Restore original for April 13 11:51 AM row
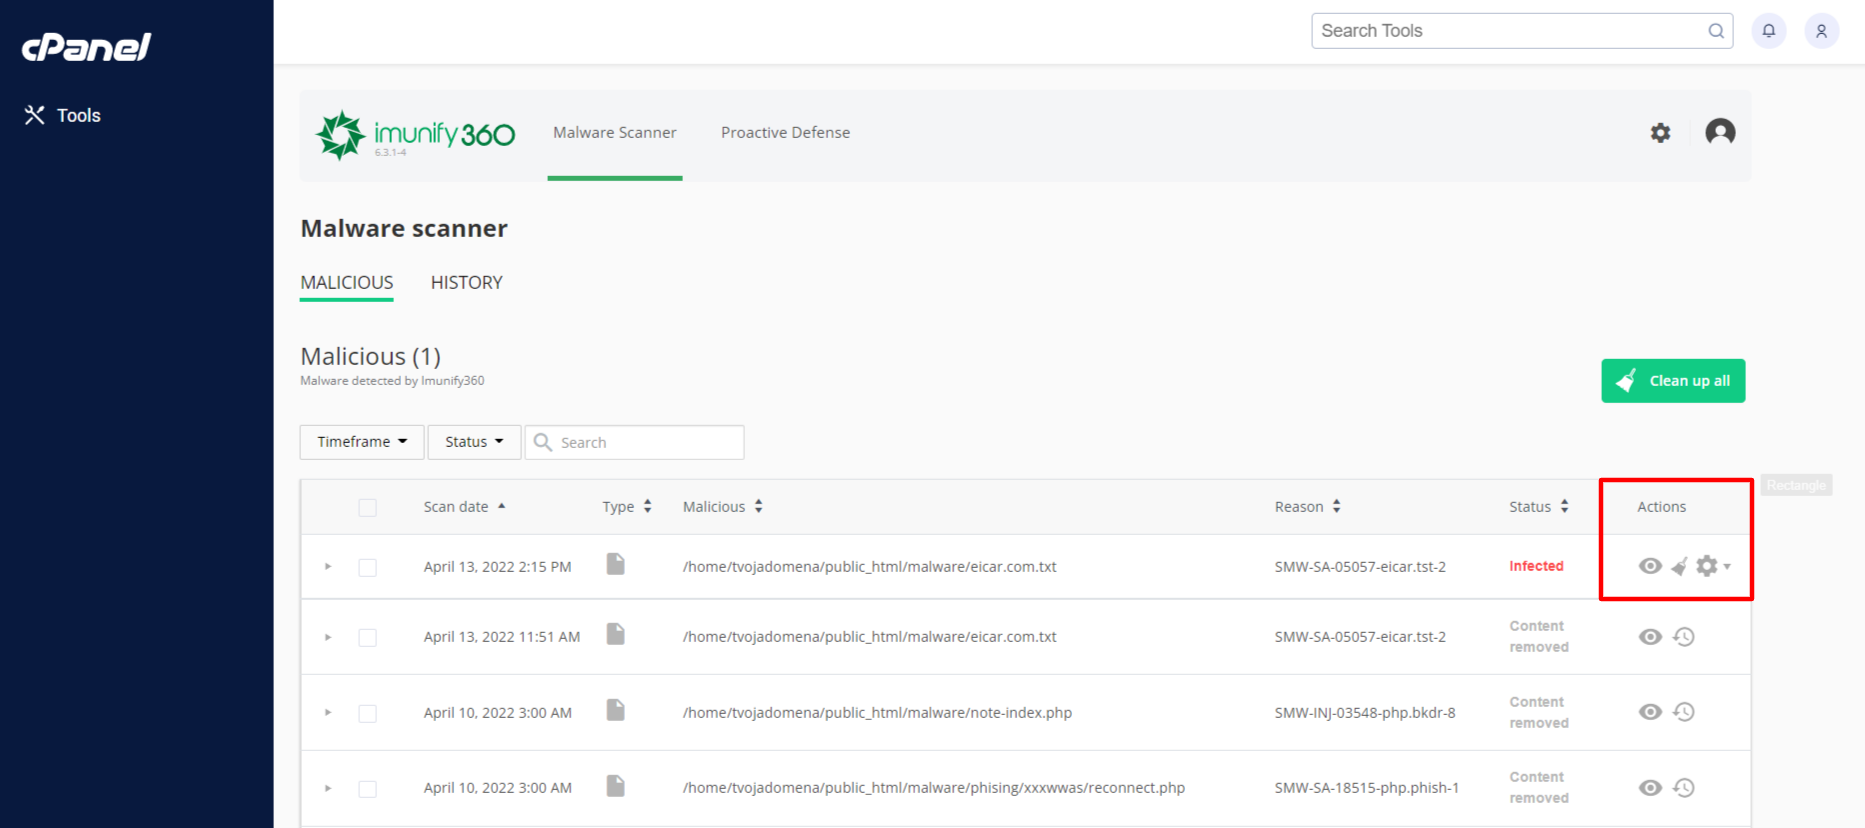The image size is (1865, 828). [x=1684, y=637]
